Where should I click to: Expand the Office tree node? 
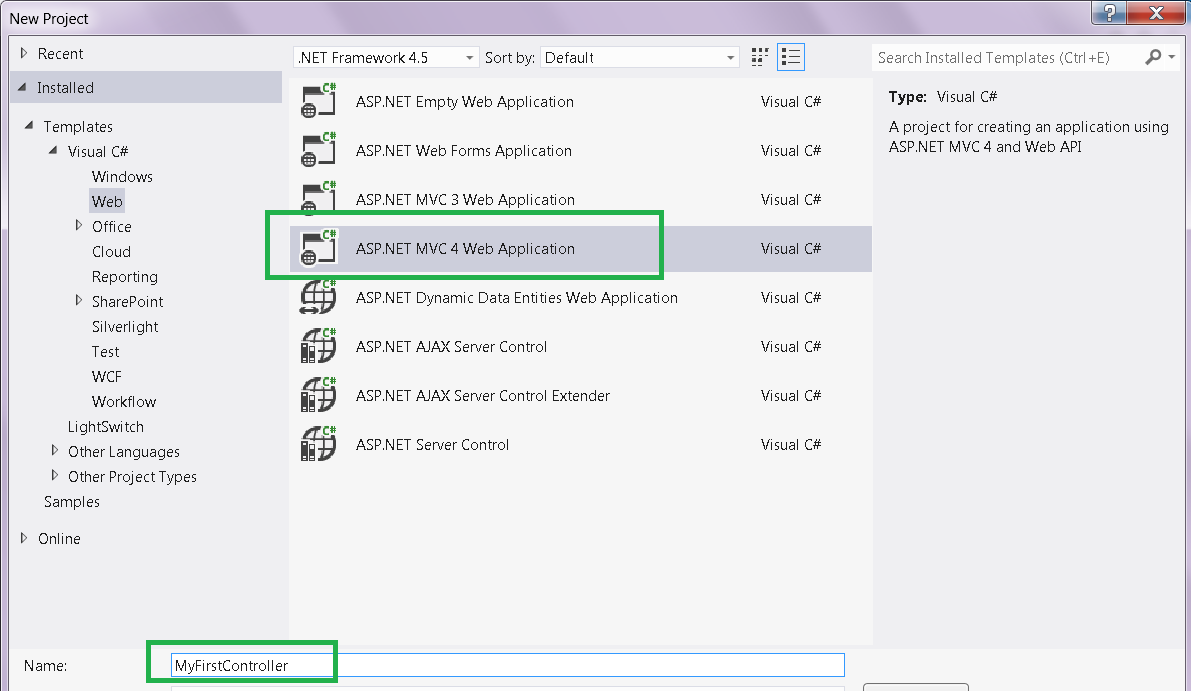pyautogui.click(x=79, y=226)
